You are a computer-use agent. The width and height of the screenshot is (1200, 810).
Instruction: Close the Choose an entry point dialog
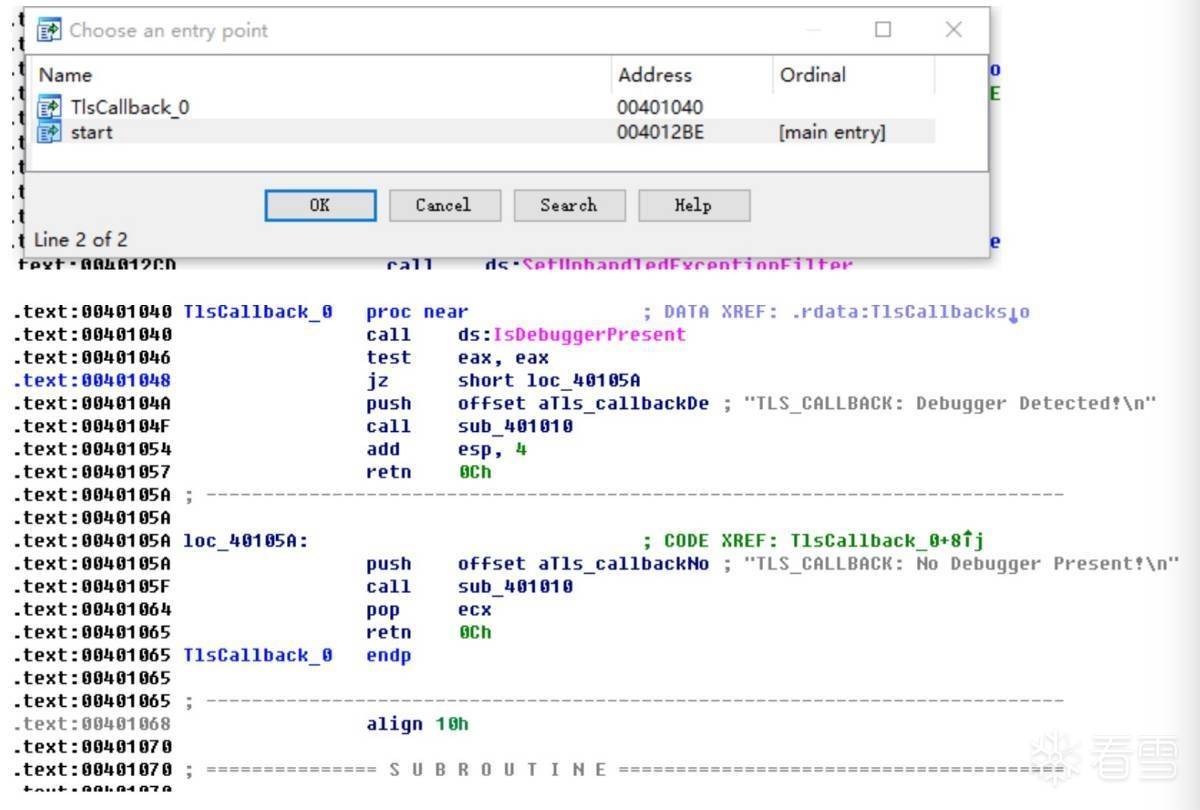click(x=954, y=30)
